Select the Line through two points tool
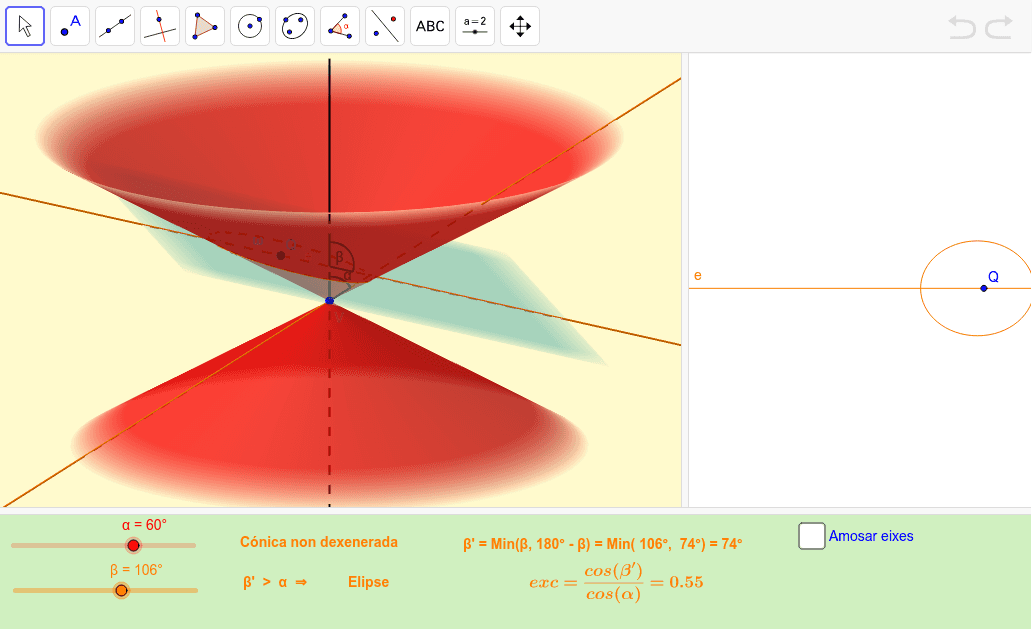 (115, 26)
